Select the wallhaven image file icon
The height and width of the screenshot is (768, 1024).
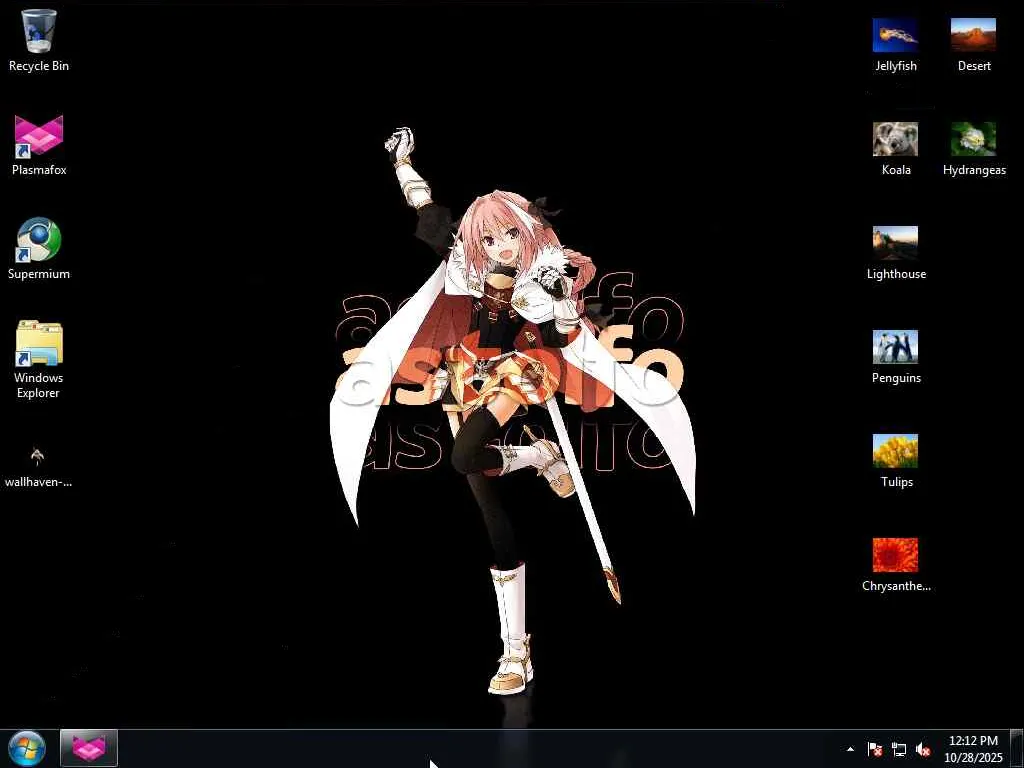(x=38, y=466)
